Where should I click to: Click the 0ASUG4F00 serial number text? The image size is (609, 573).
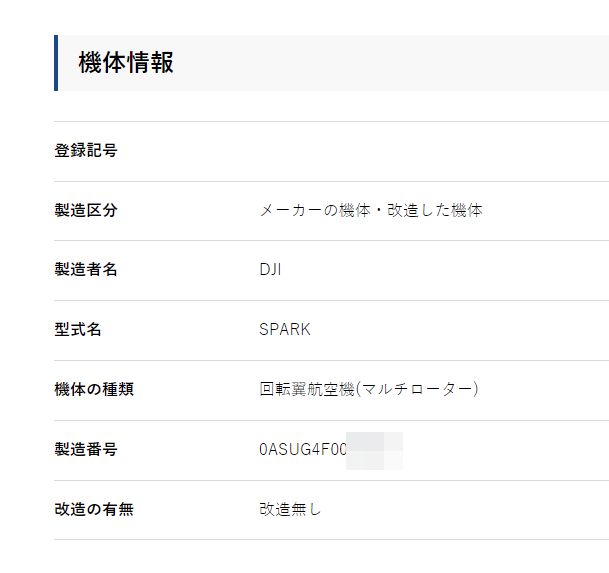(302, 450)
